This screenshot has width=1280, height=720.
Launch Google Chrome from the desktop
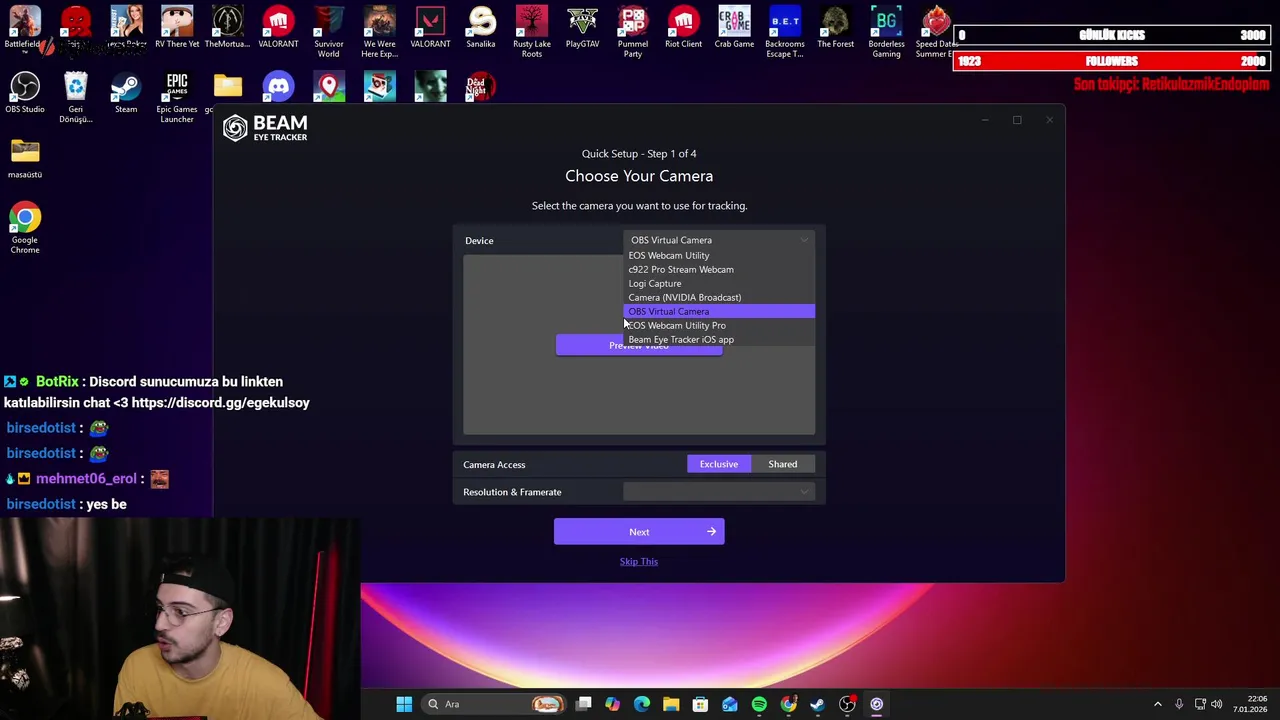(25, 228)
